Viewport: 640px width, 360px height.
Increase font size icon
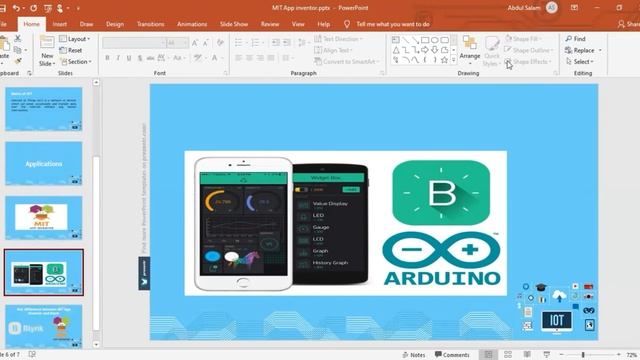[195, 42]
